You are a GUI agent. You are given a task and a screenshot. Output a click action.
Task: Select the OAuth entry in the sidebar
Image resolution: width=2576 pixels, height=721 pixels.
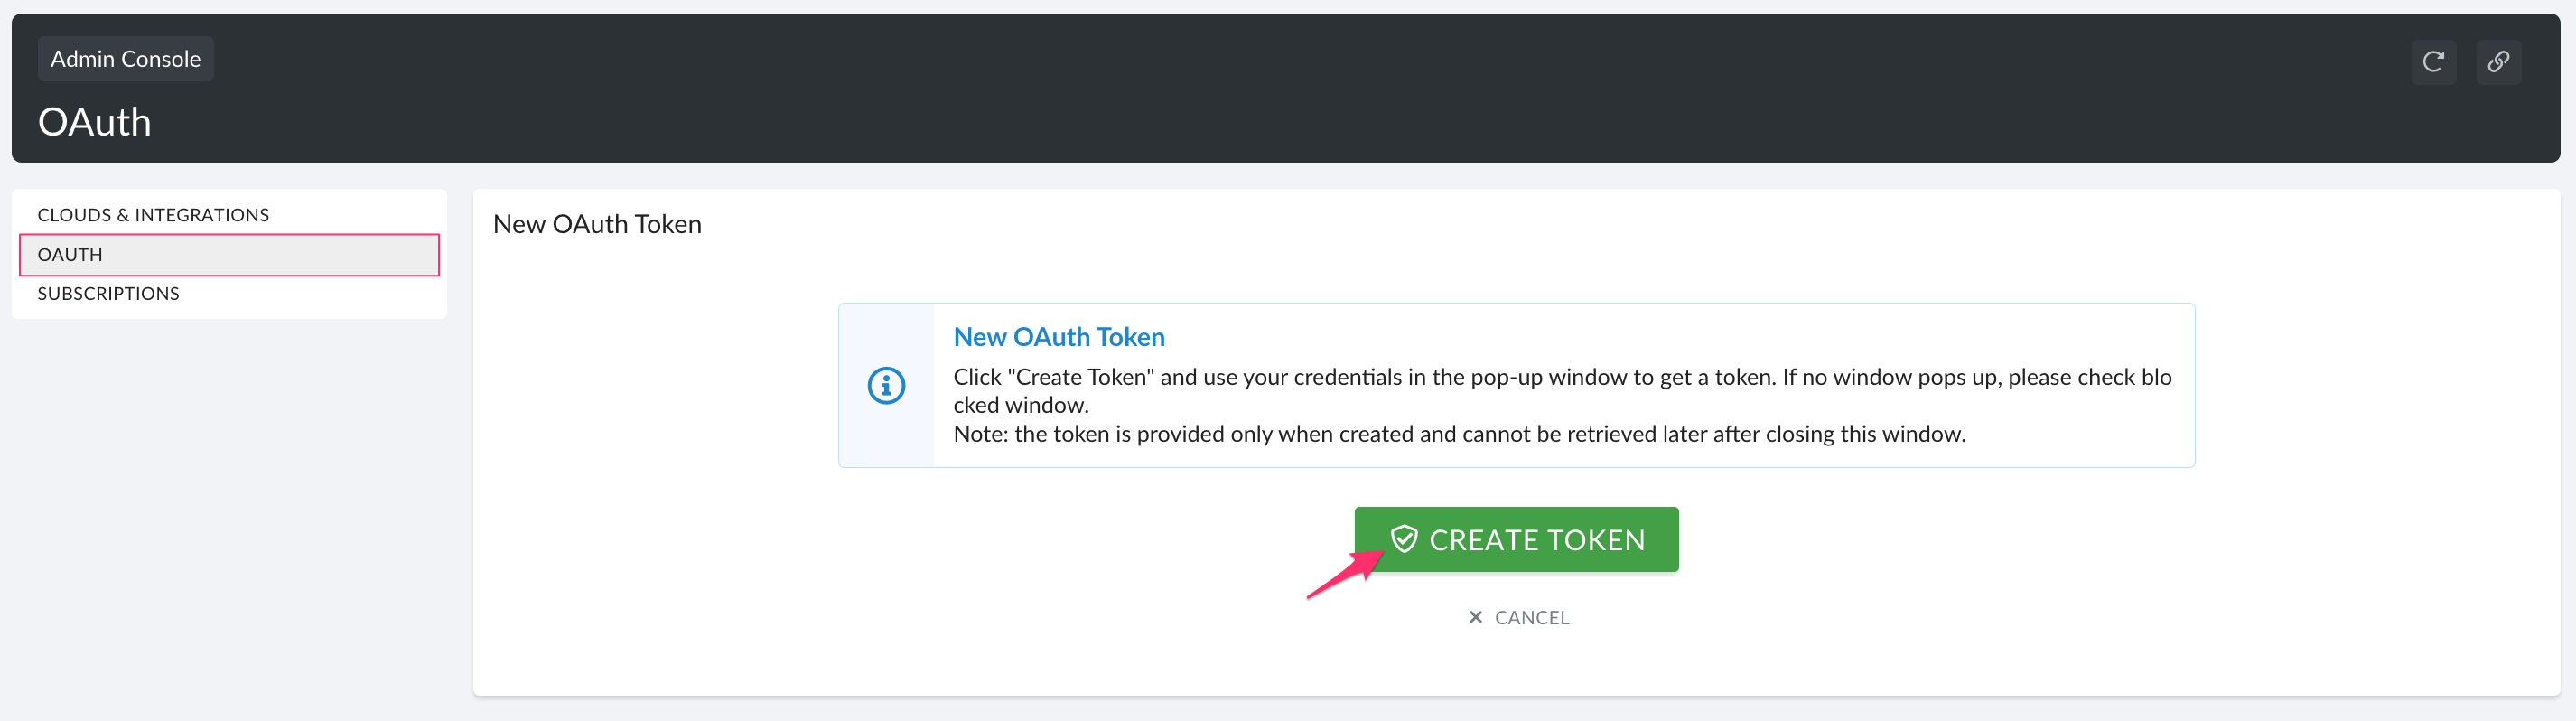click(x=69, y=254)
